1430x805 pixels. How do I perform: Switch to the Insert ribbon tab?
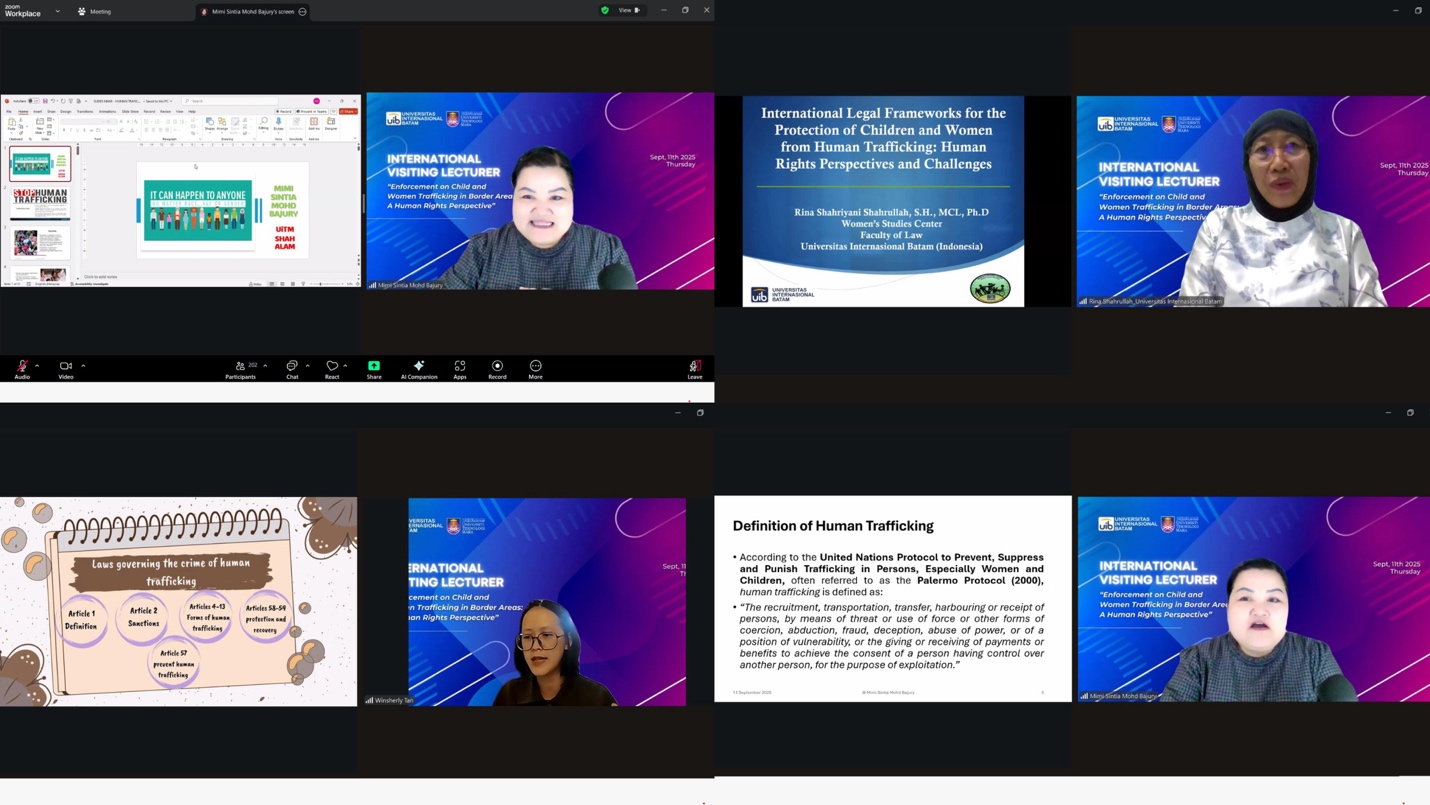pyautogui.click(x=38, y=111)
